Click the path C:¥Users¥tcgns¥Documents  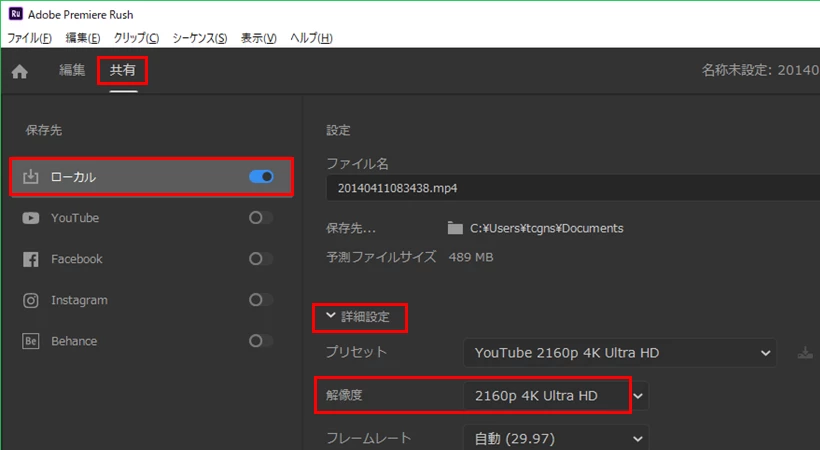[546, 229]
